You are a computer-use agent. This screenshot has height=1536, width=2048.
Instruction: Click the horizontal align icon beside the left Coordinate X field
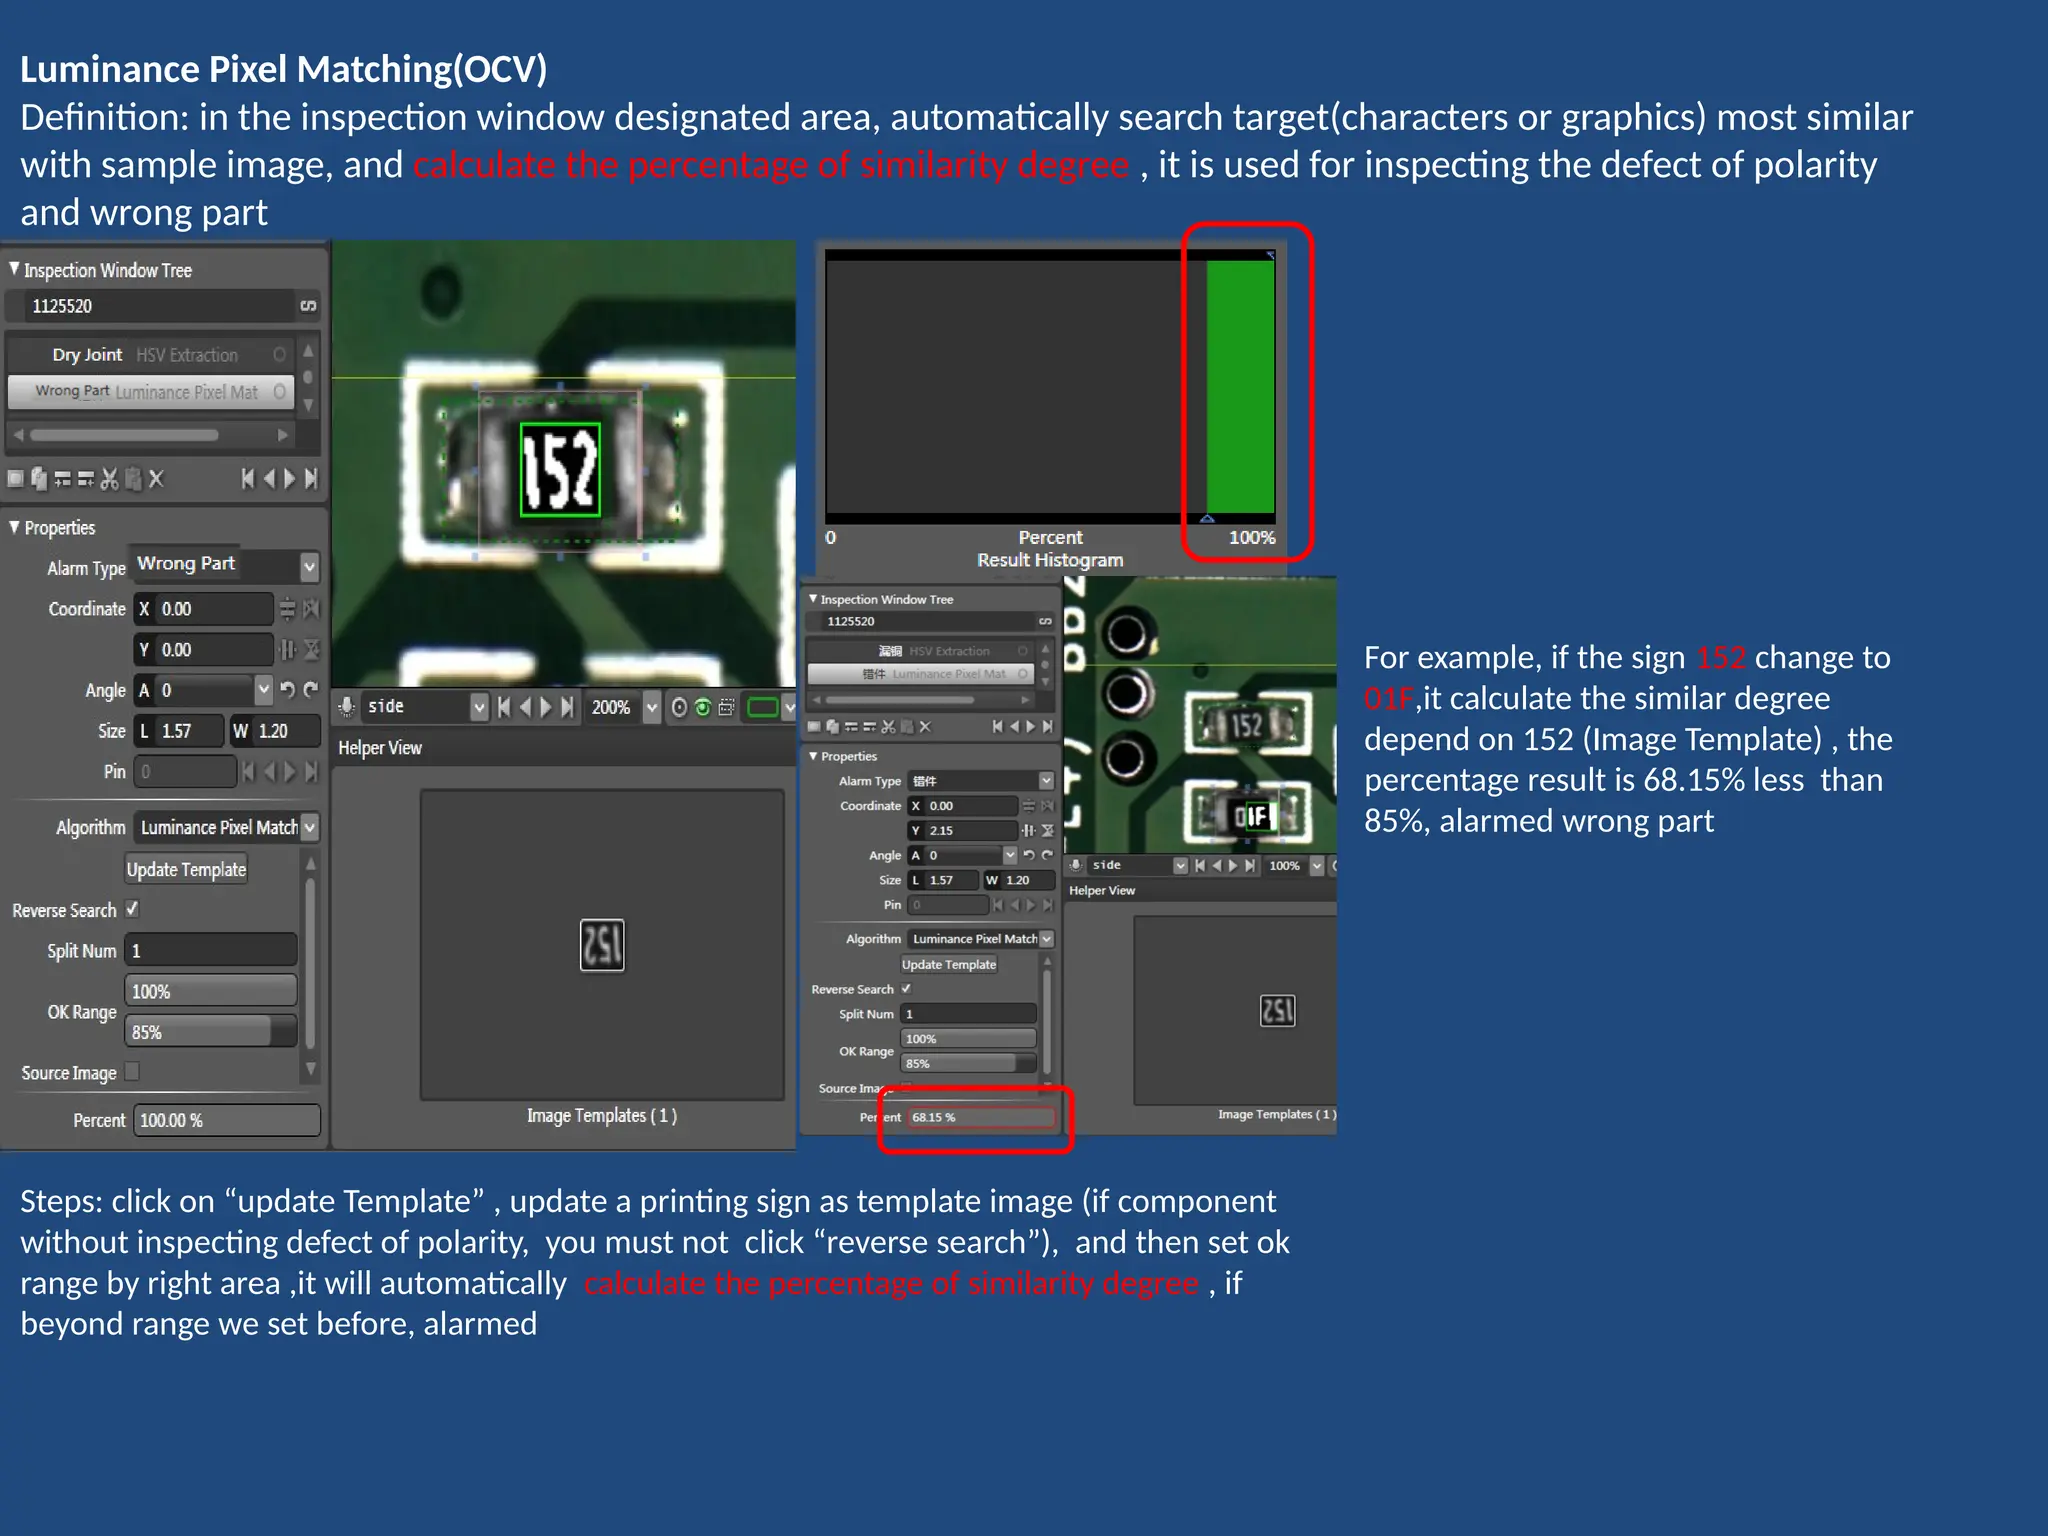coord(287,608)
